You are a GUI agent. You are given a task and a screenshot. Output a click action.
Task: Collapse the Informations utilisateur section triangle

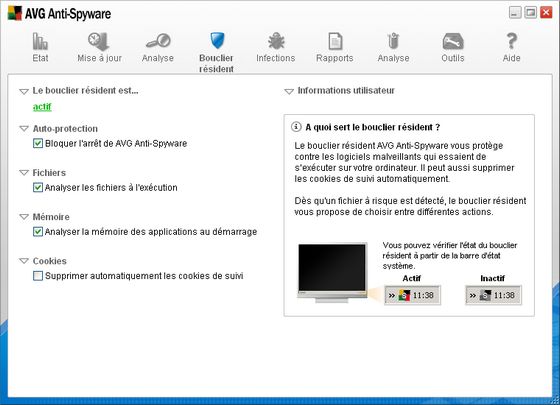coord(289,91)
